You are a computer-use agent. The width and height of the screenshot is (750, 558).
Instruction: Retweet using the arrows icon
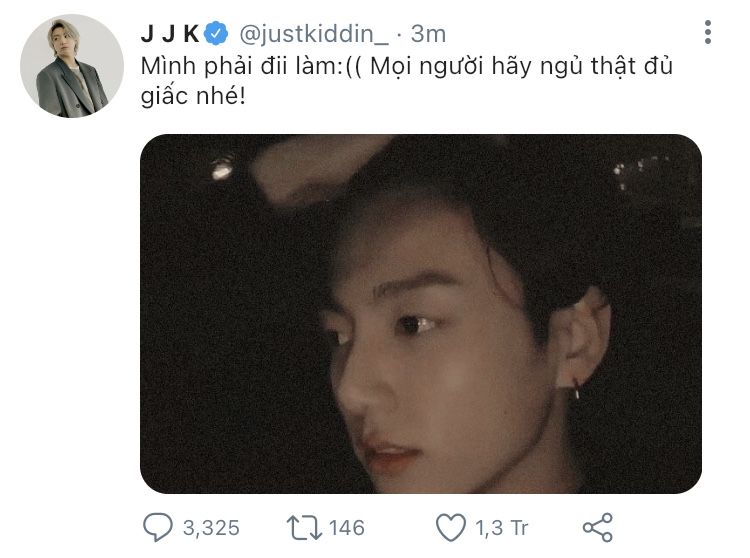304,527
